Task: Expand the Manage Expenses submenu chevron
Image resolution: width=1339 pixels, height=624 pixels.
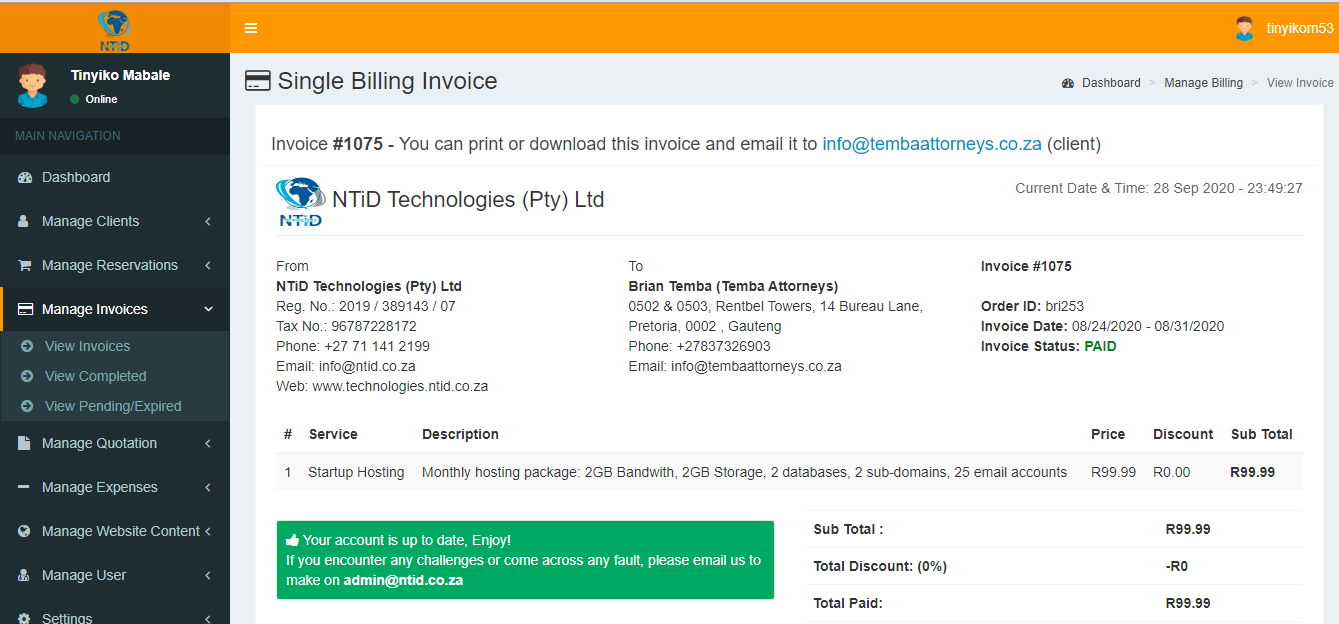Action: tap(208, 487)
